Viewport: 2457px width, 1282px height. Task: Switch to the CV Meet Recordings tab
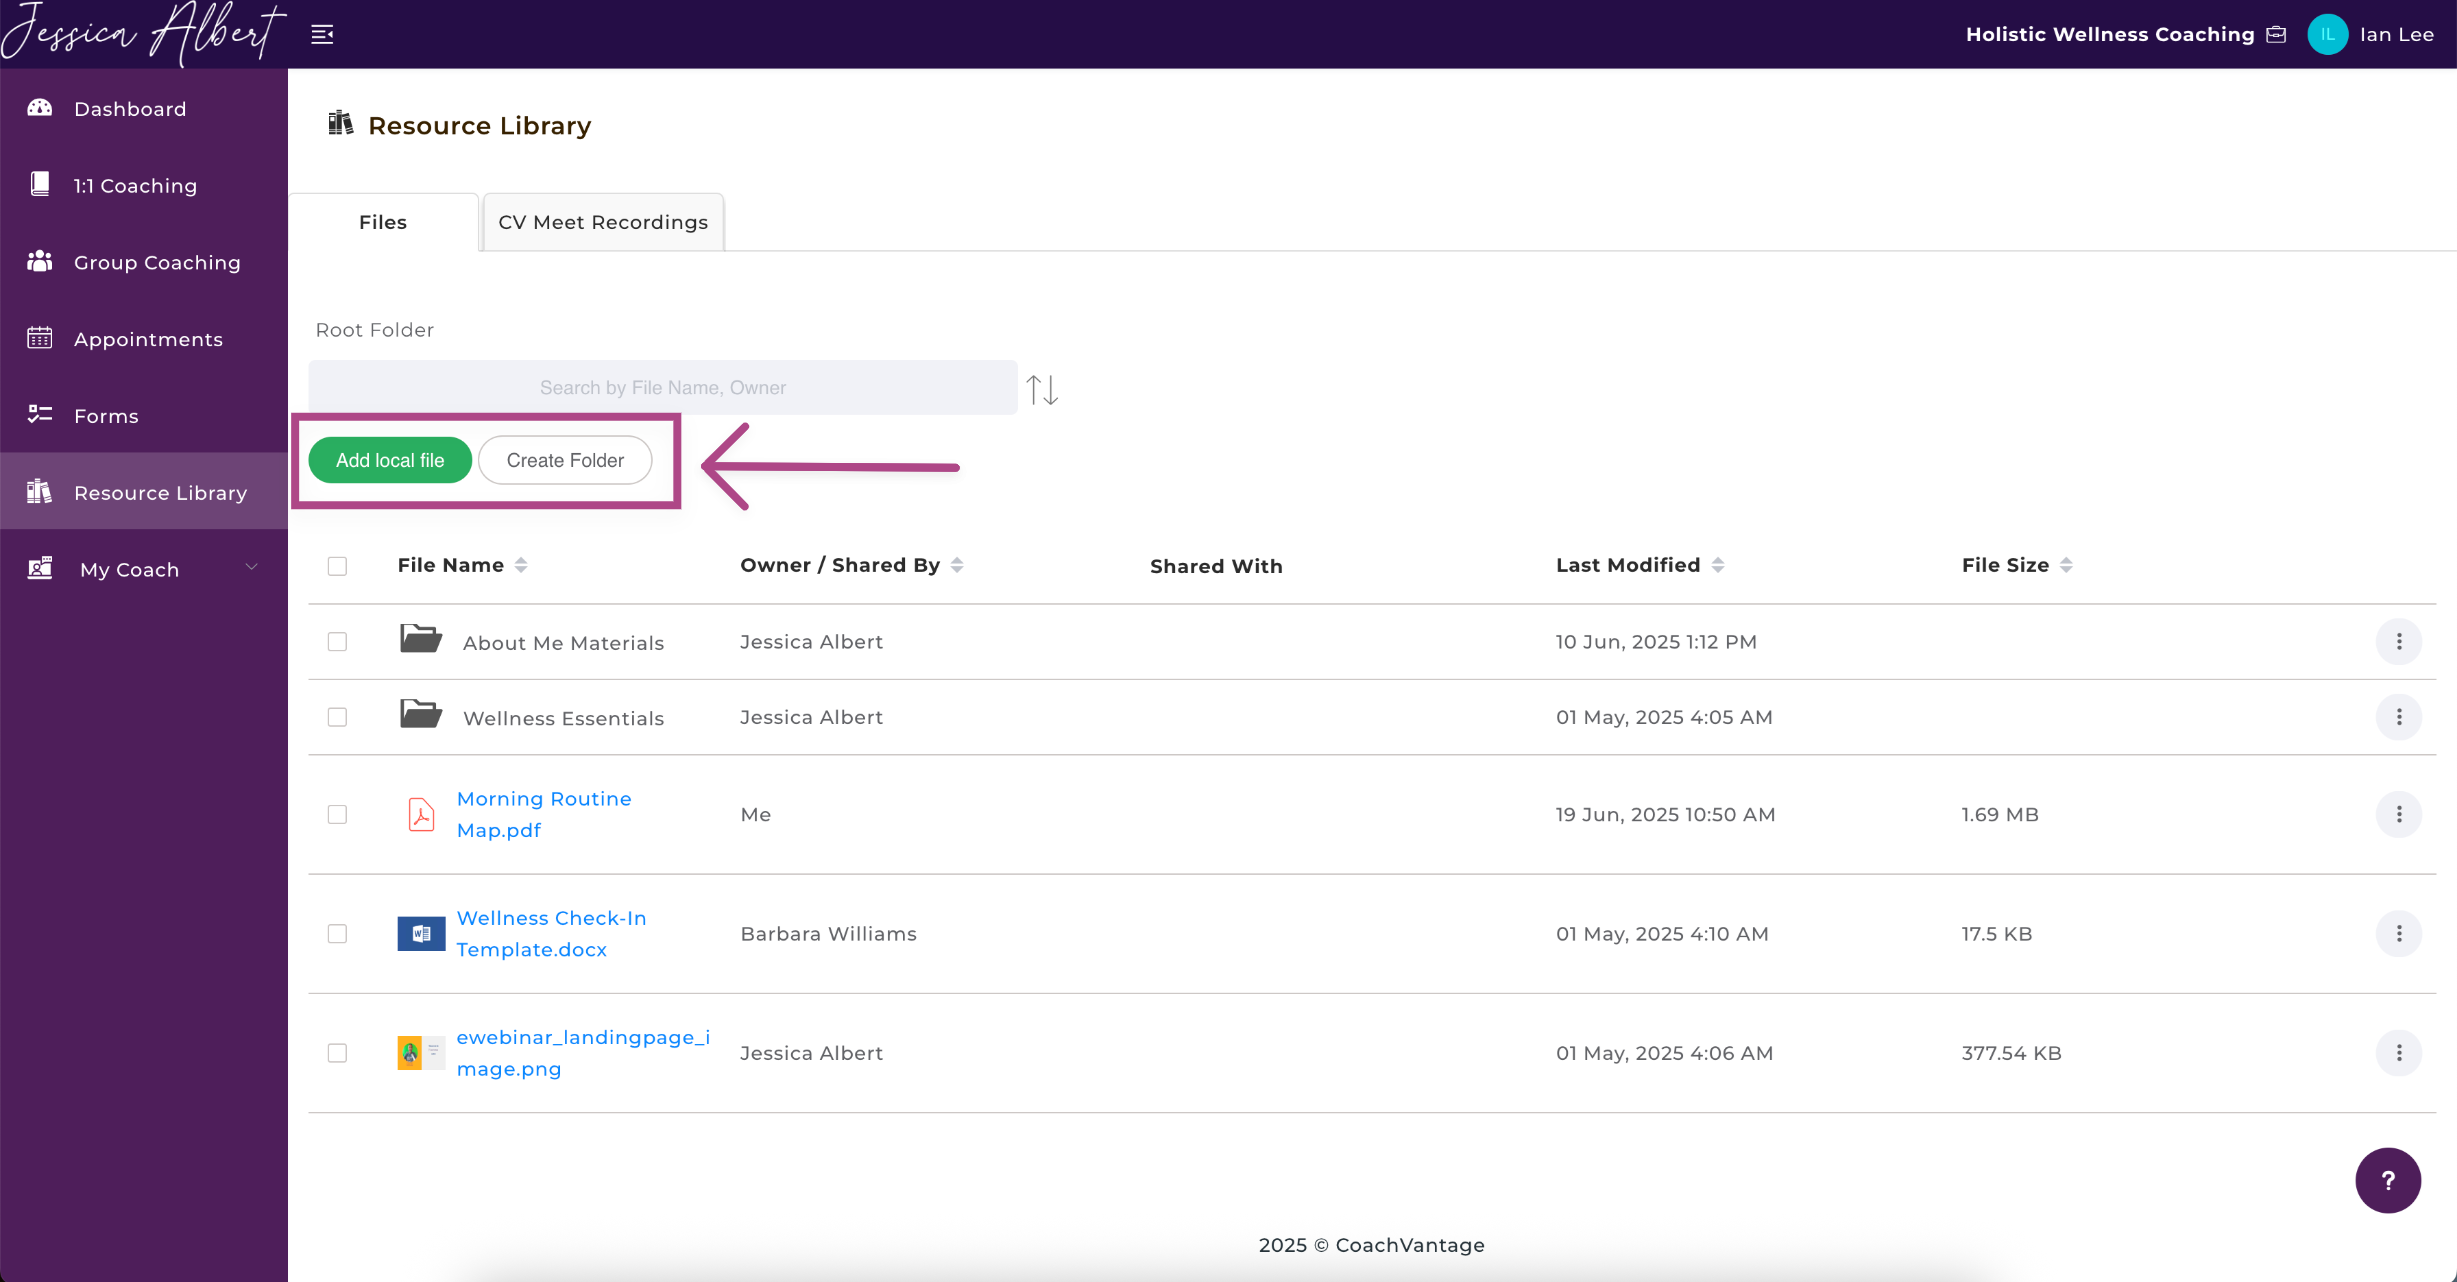(x=603, y=222)
